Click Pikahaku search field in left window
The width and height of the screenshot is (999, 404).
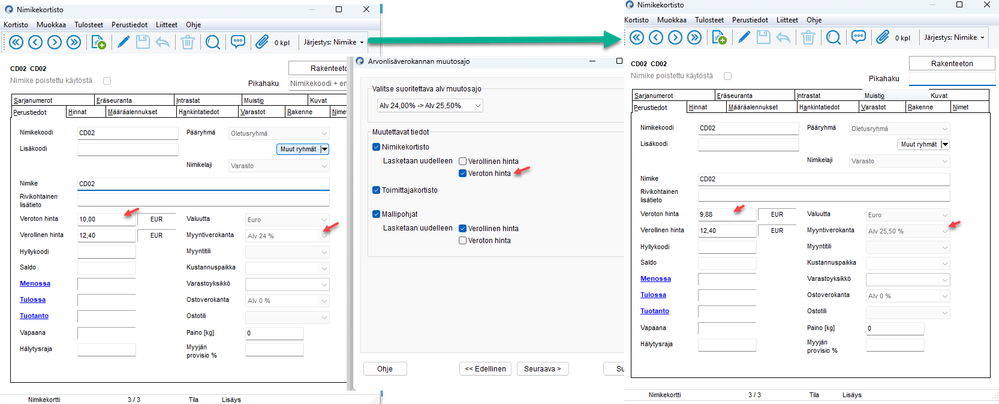[319, 83]
